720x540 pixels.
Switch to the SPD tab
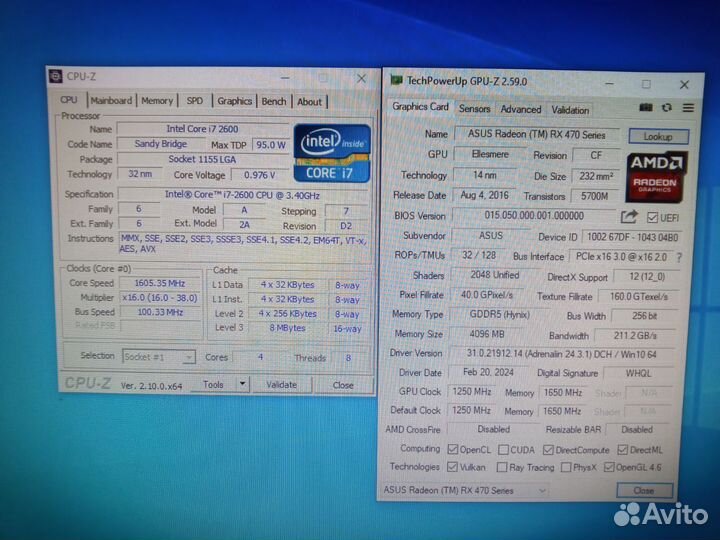pyautogui.click(x=195, y=101)
